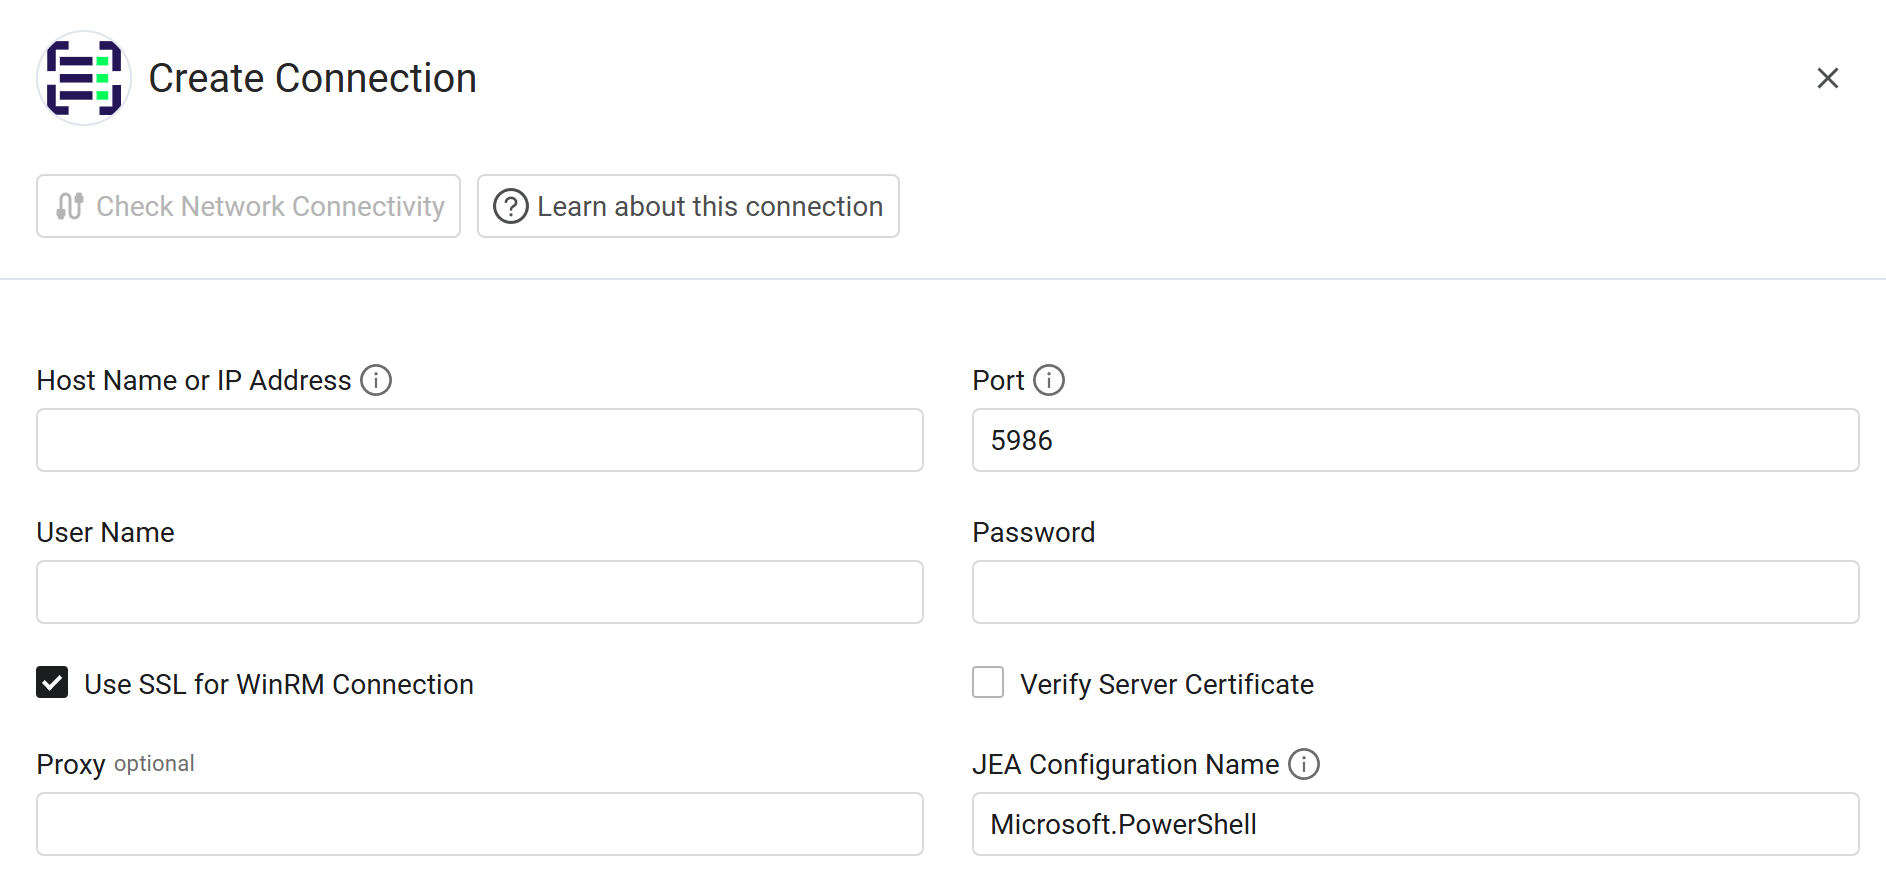Show Port field info tooltip
1886x881 pixels.
(1048, 380)
